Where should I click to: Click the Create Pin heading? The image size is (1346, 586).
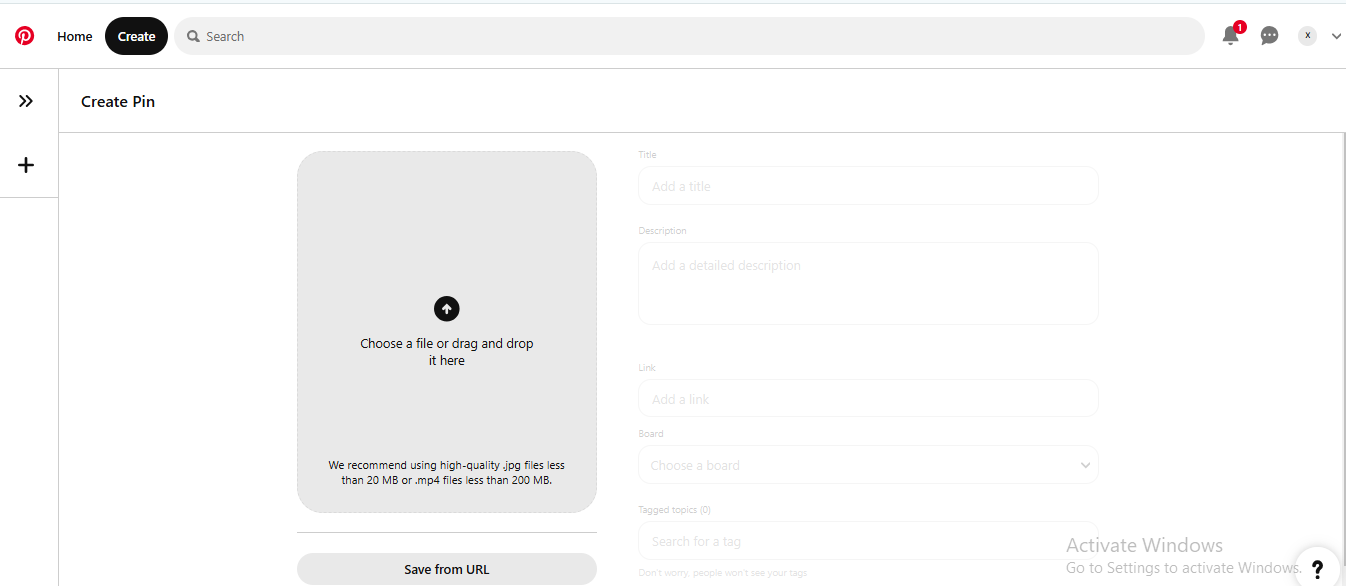pos(118,101)
